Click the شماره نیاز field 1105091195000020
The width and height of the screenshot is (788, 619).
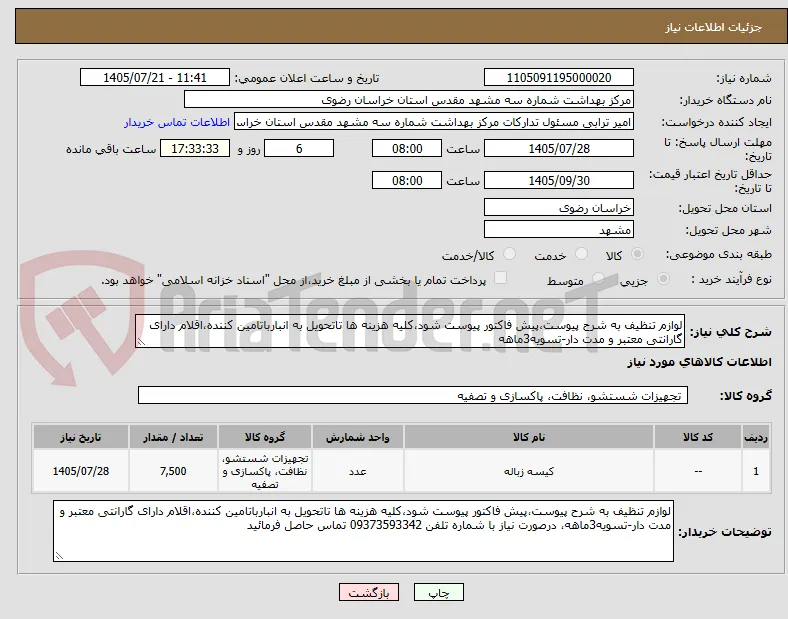pos(559,78)
